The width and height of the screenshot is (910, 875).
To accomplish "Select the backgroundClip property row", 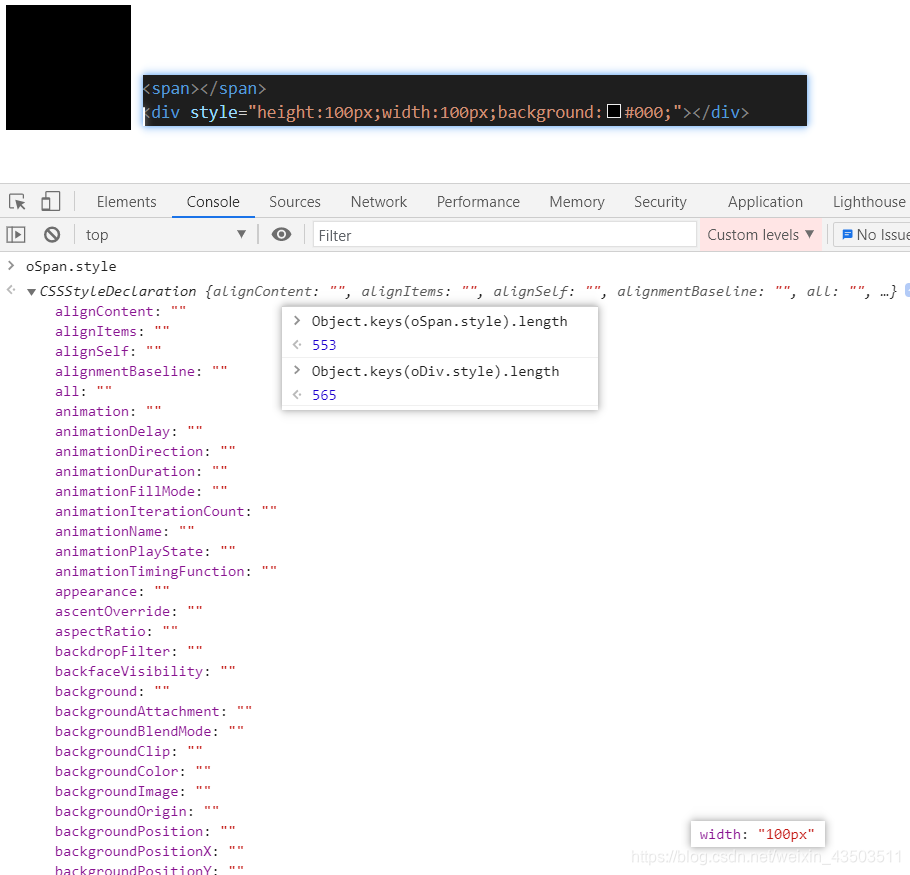I will [129, 751].
